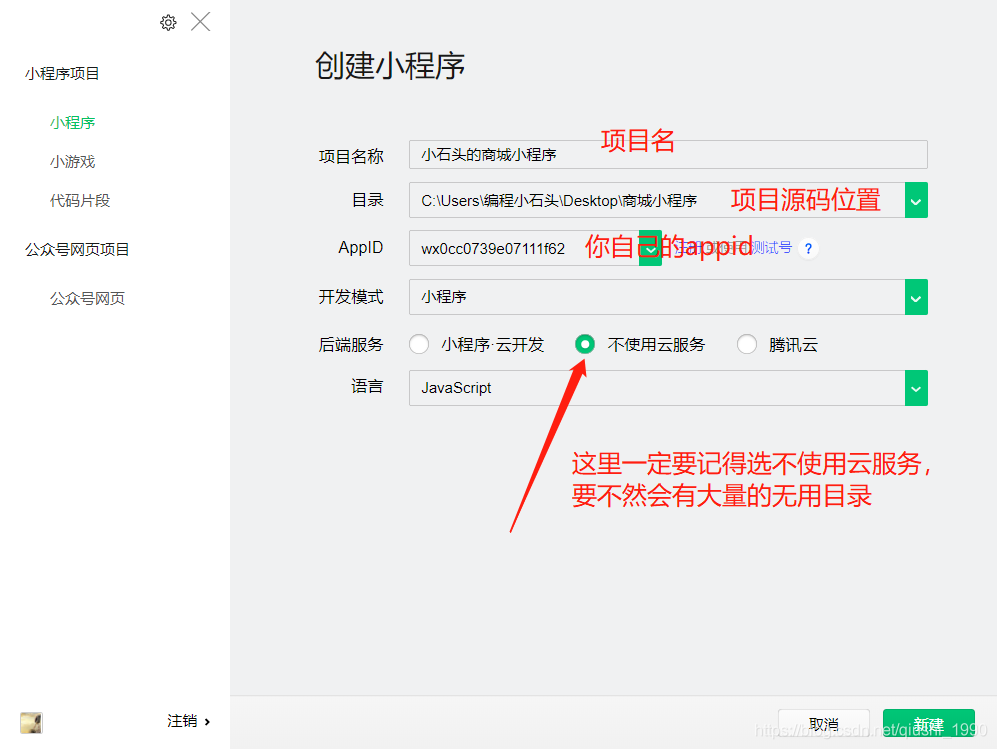
Task: Open the 目录 directory picker dropdown arrow
Action: 916,200
